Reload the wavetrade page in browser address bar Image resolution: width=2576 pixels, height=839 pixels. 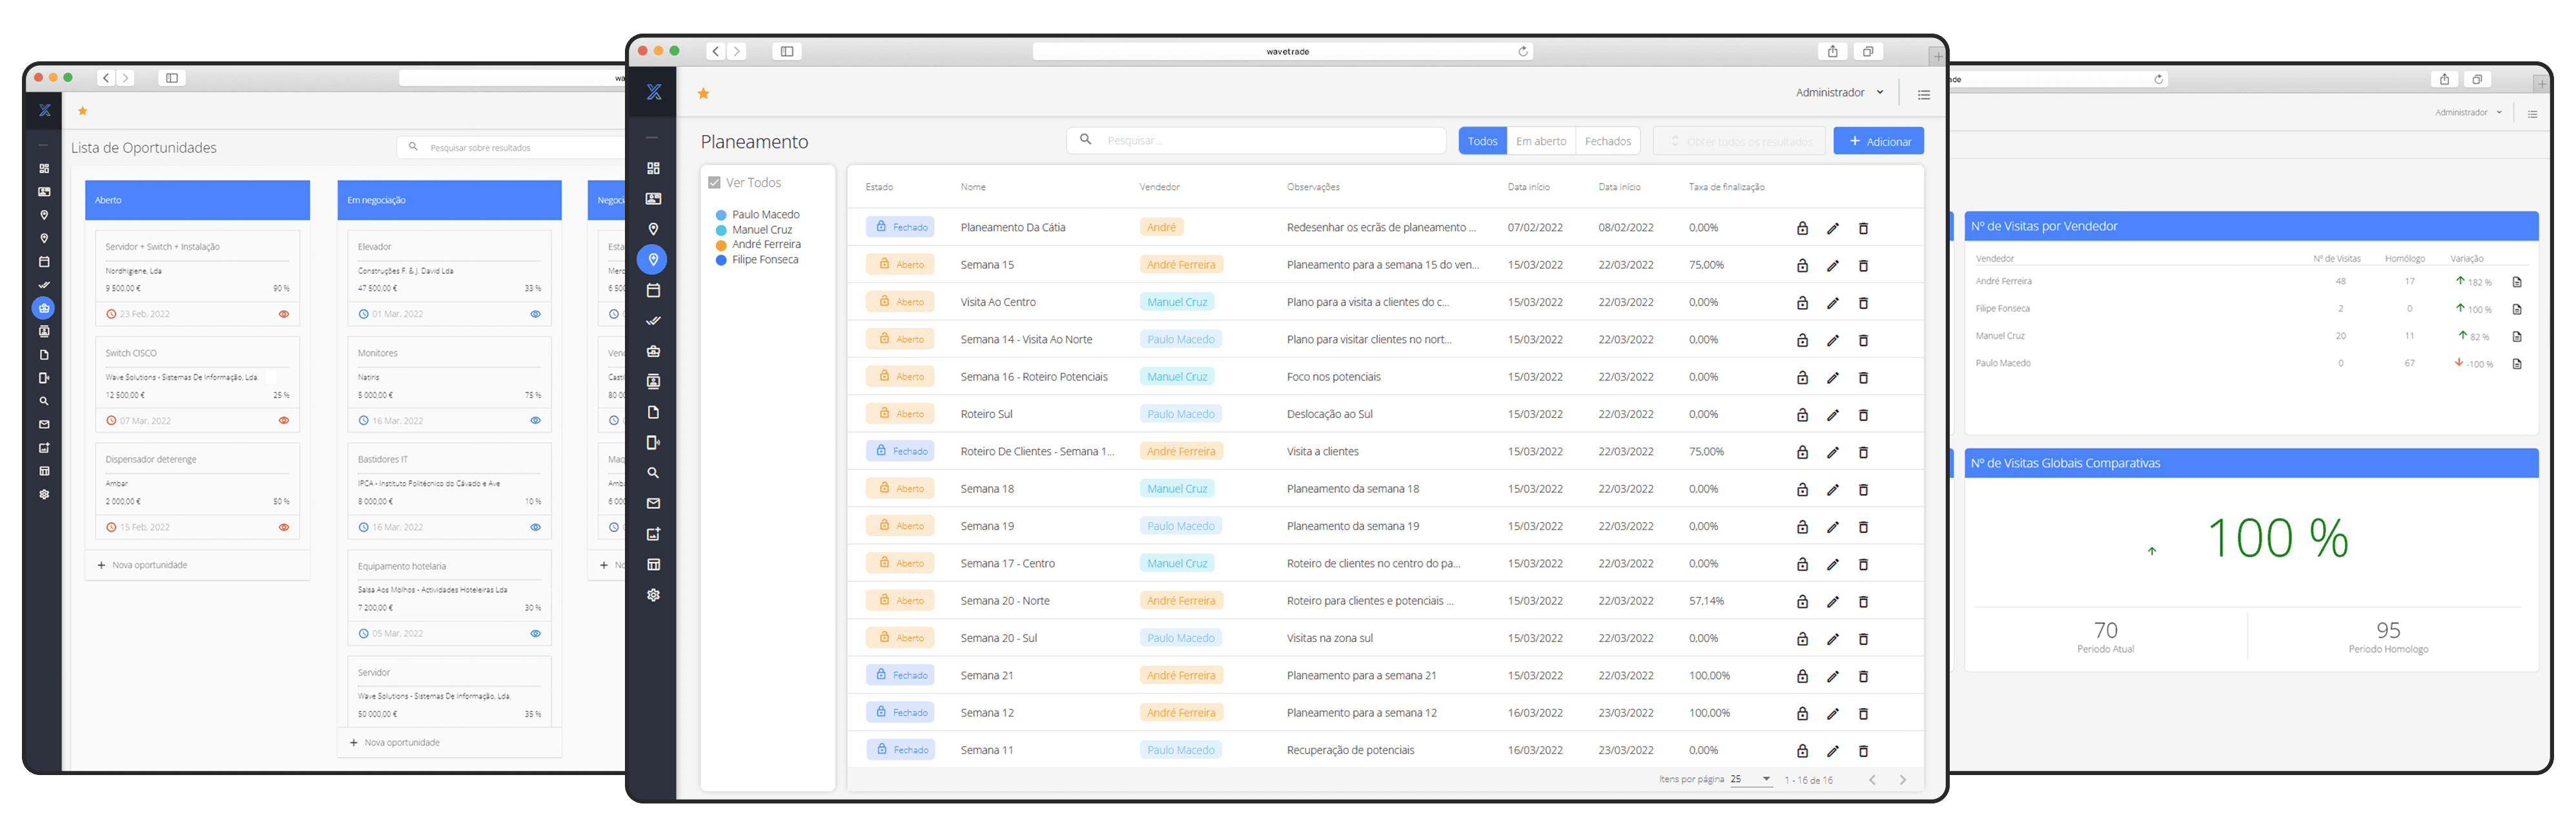[x=1523, y=52]
